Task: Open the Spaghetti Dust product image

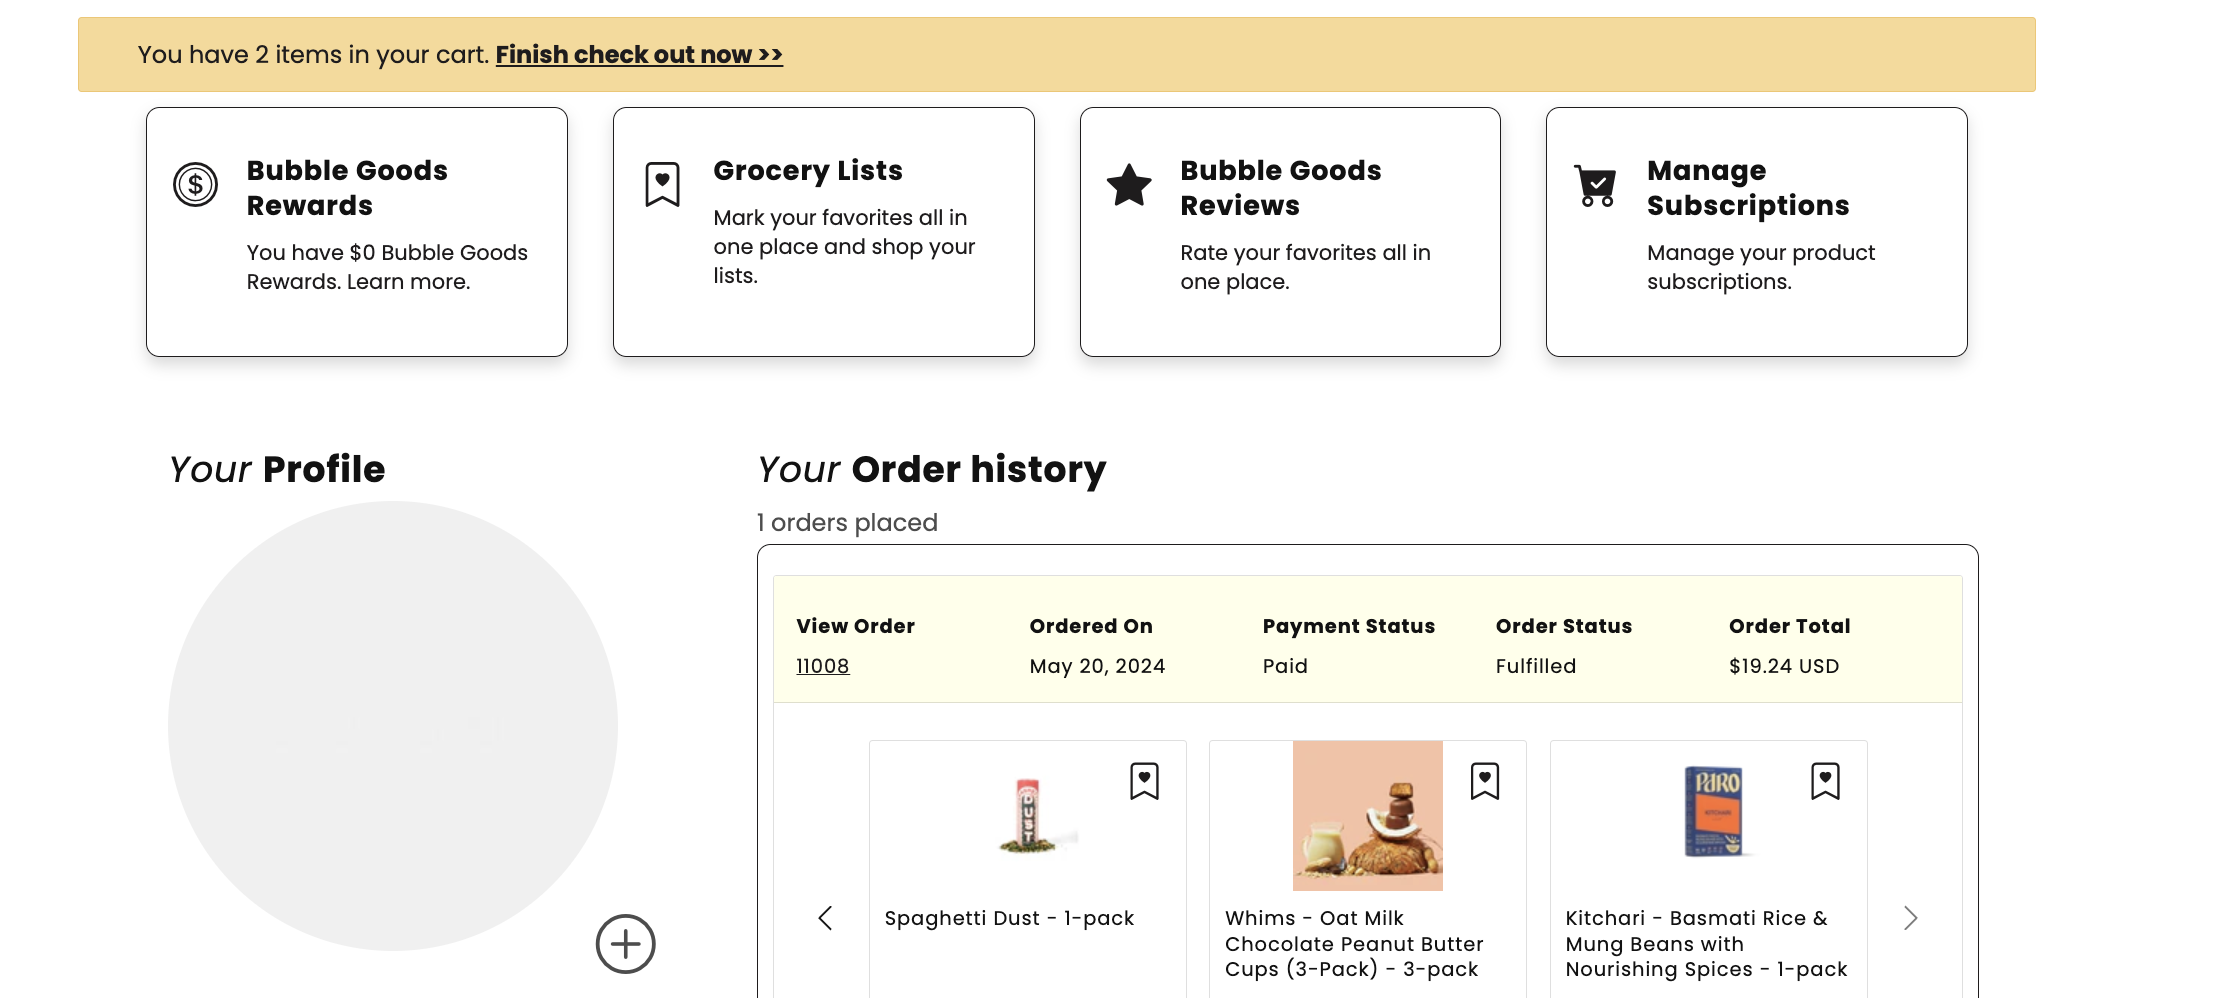Action: (x=1028, y=816)
